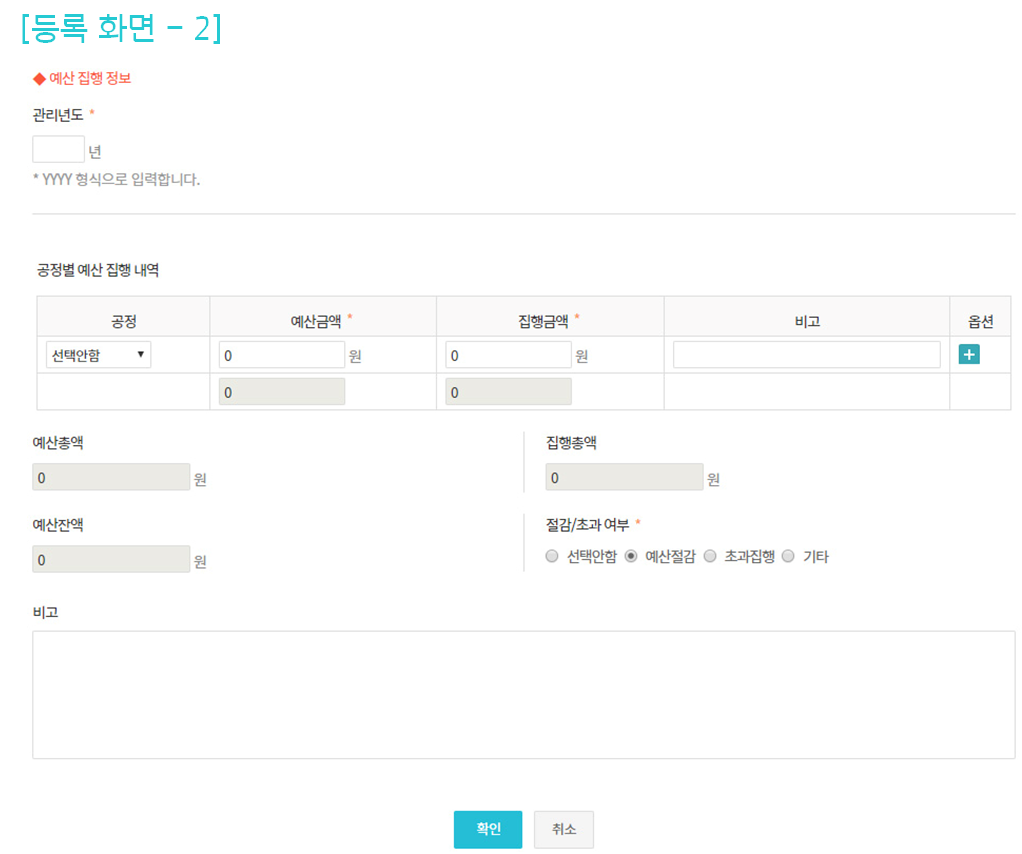1022x854 pixels.
Task: Click the 취소 cancel button
Action: coord(563,829)
